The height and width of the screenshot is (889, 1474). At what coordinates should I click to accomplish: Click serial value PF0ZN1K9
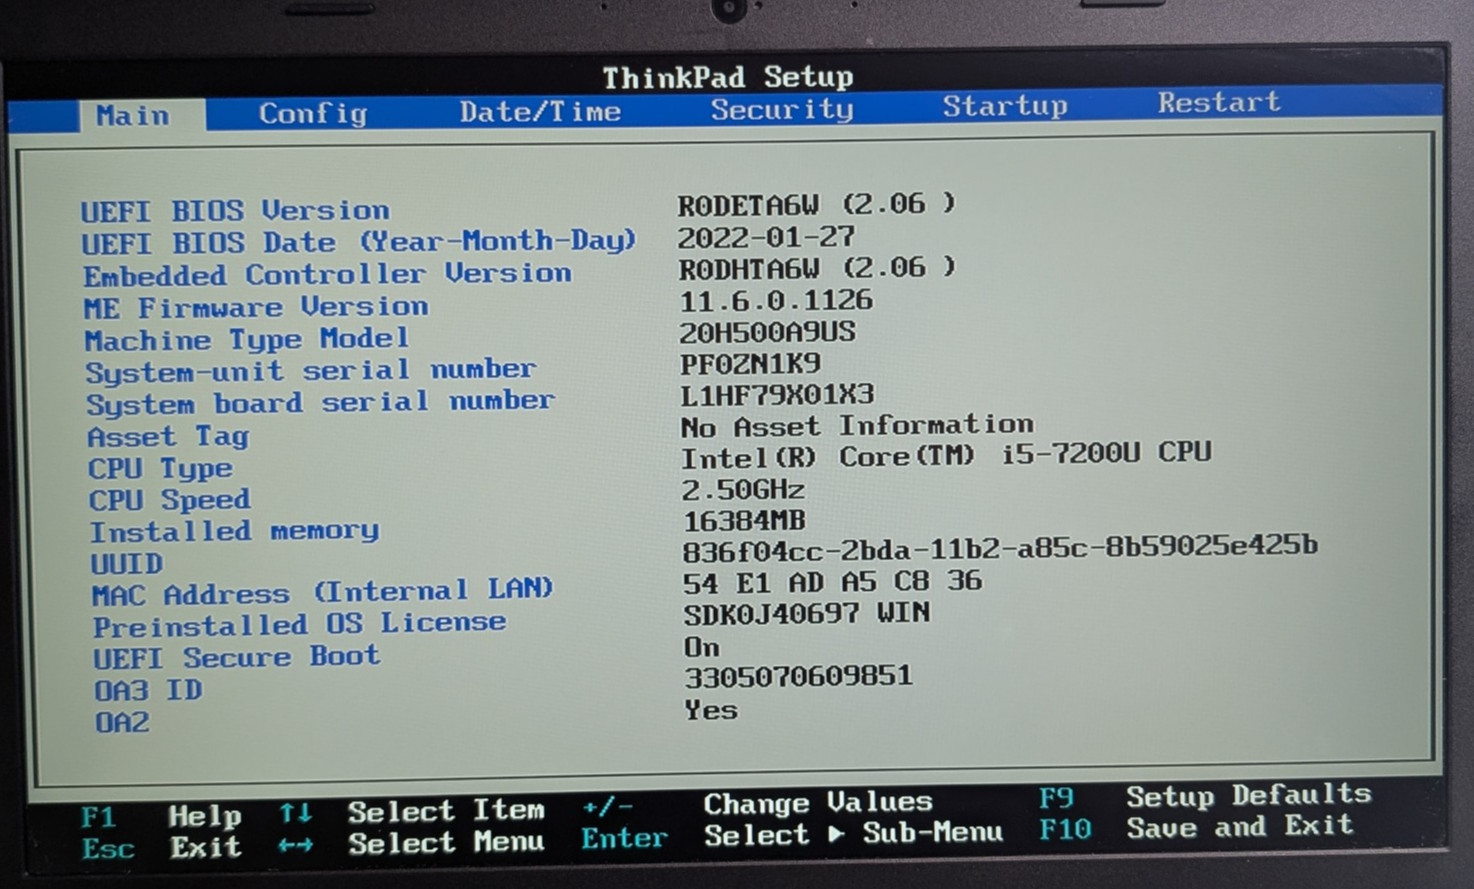(x=750, y=363)
